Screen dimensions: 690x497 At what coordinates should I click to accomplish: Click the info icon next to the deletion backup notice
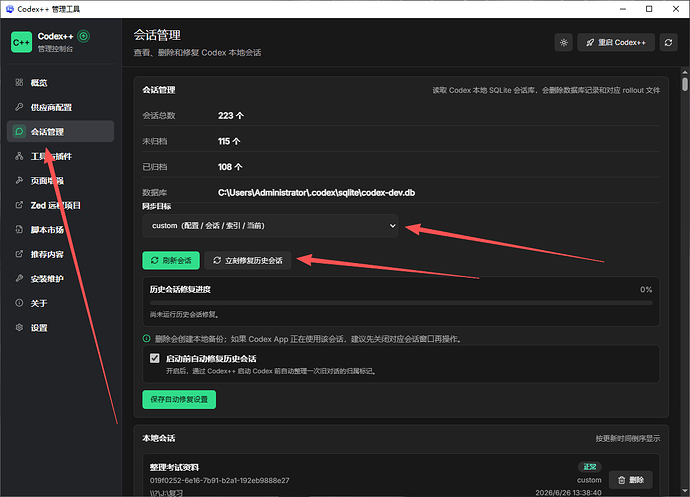tap(147, 339)
